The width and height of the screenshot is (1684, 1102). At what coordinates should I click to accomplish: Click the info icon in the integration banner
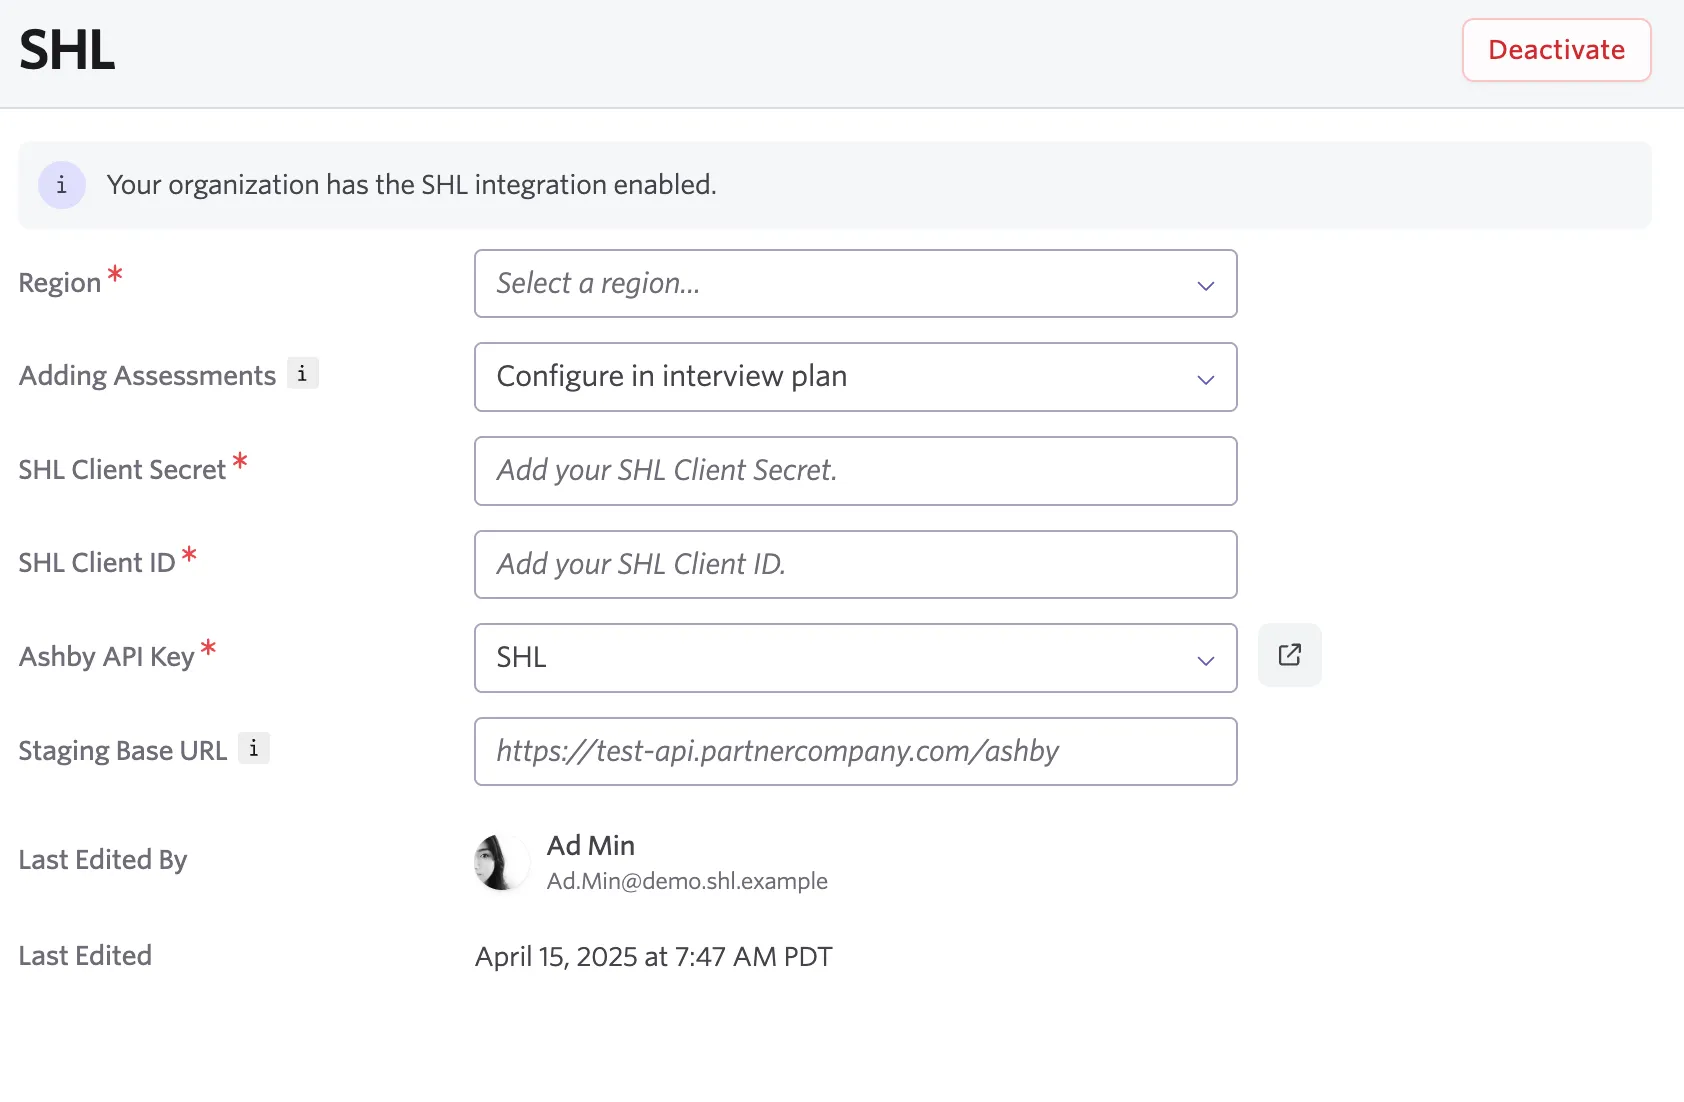[62, 185]
